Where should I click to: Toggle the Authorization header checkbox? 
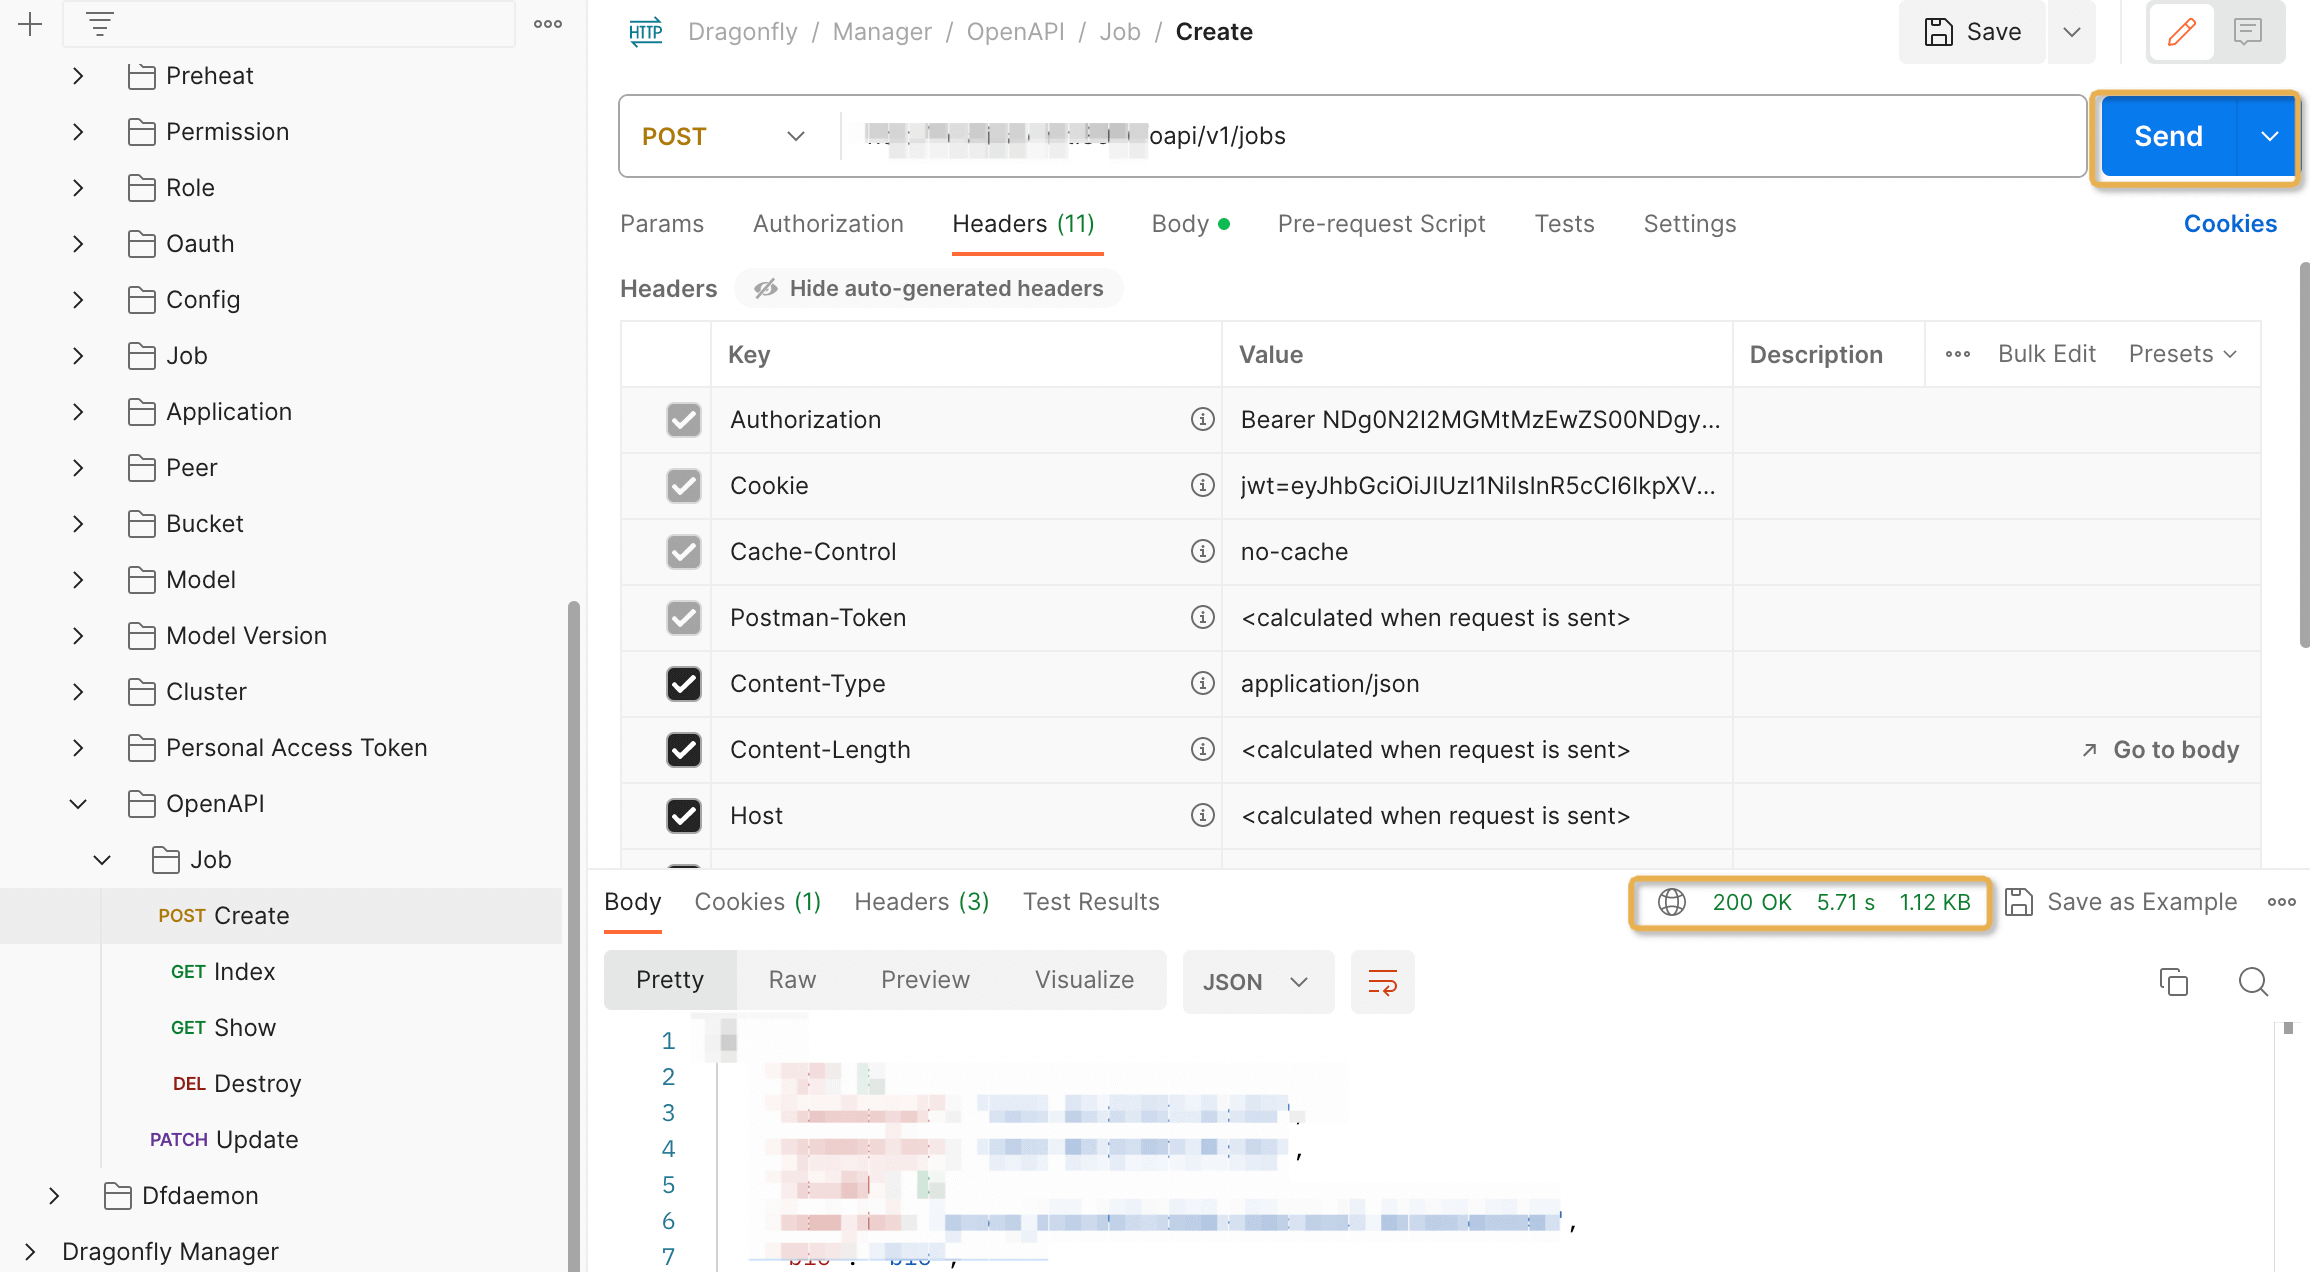click(x=681, y=420)
